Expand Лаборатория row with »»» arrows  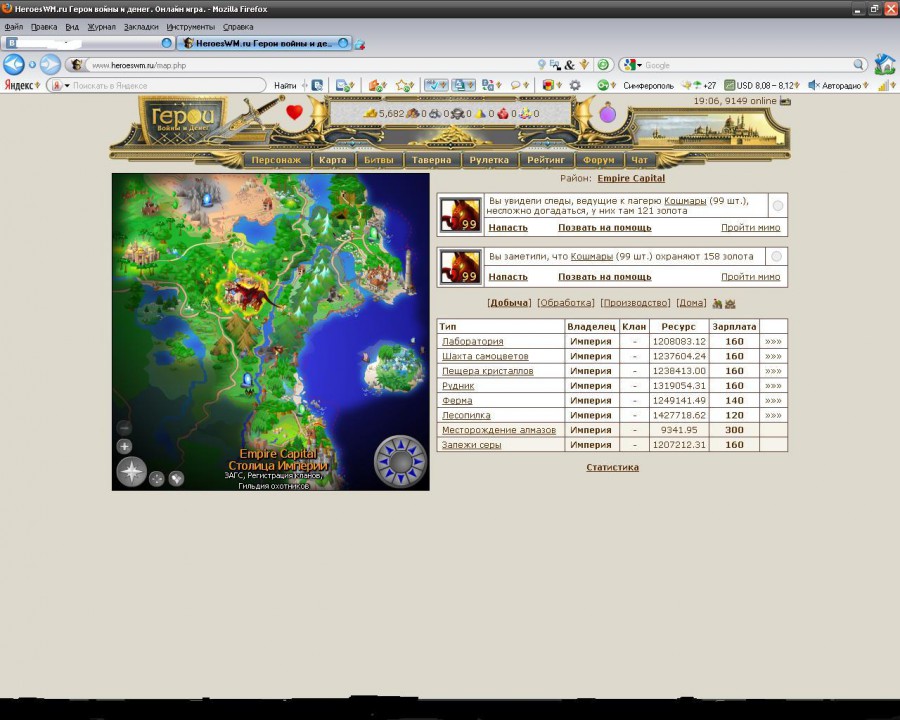tap(773, 341)
